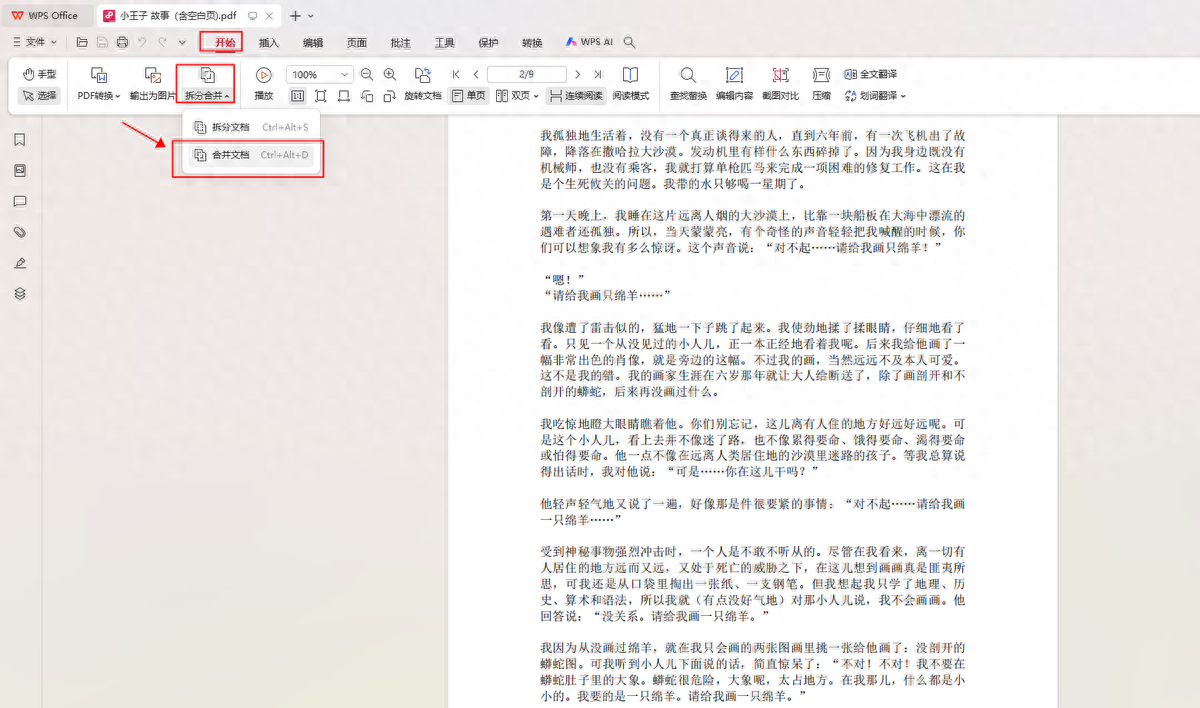
Task: Open the 划词翻译 dropdown
Action: (x=875, y=96)
